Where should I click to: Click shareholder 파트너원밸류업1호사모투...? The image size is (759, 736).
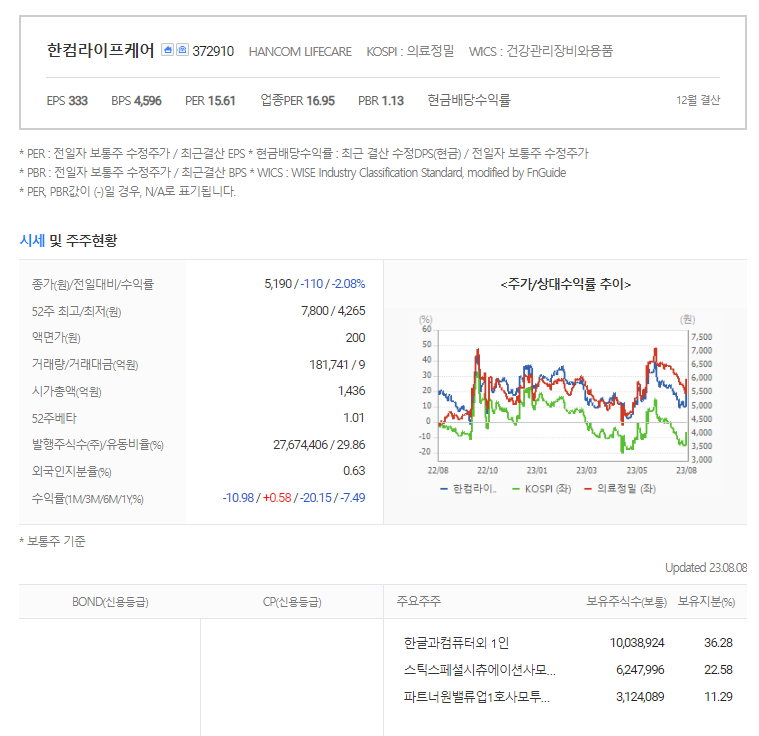click(x=476, y=697)
